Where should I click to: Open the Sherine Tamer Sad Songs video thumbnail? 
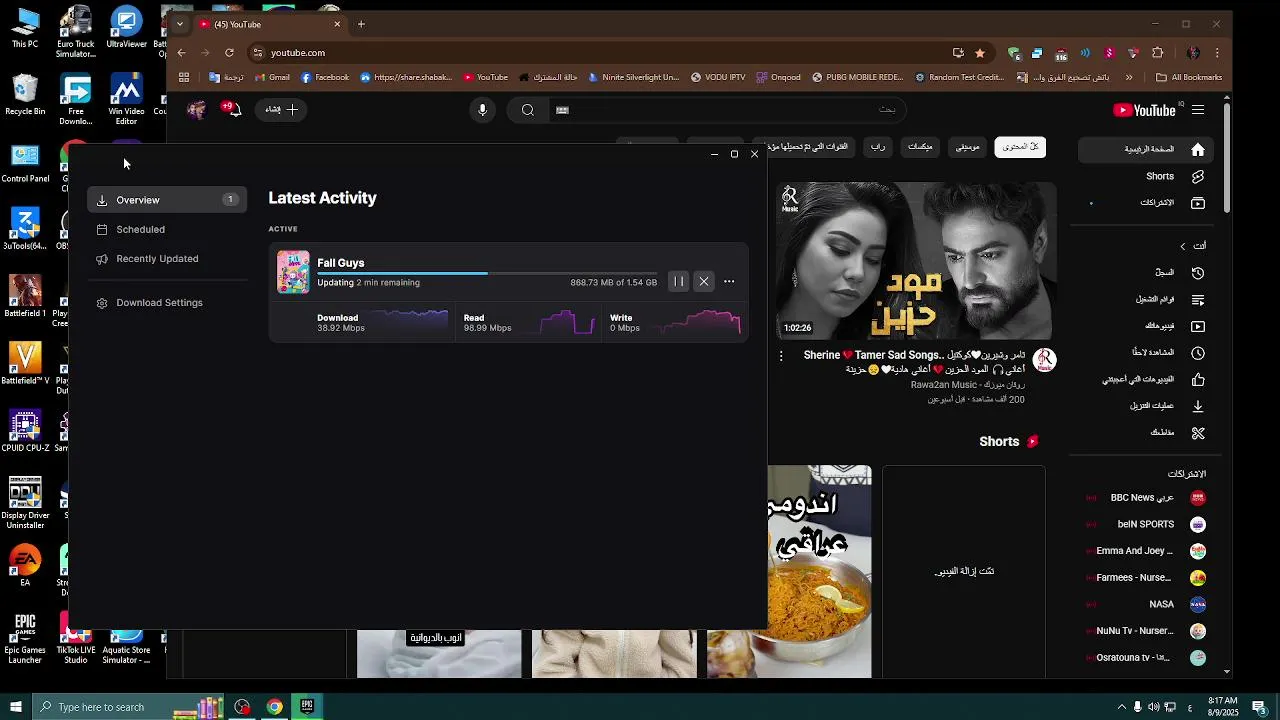[917, 261]
